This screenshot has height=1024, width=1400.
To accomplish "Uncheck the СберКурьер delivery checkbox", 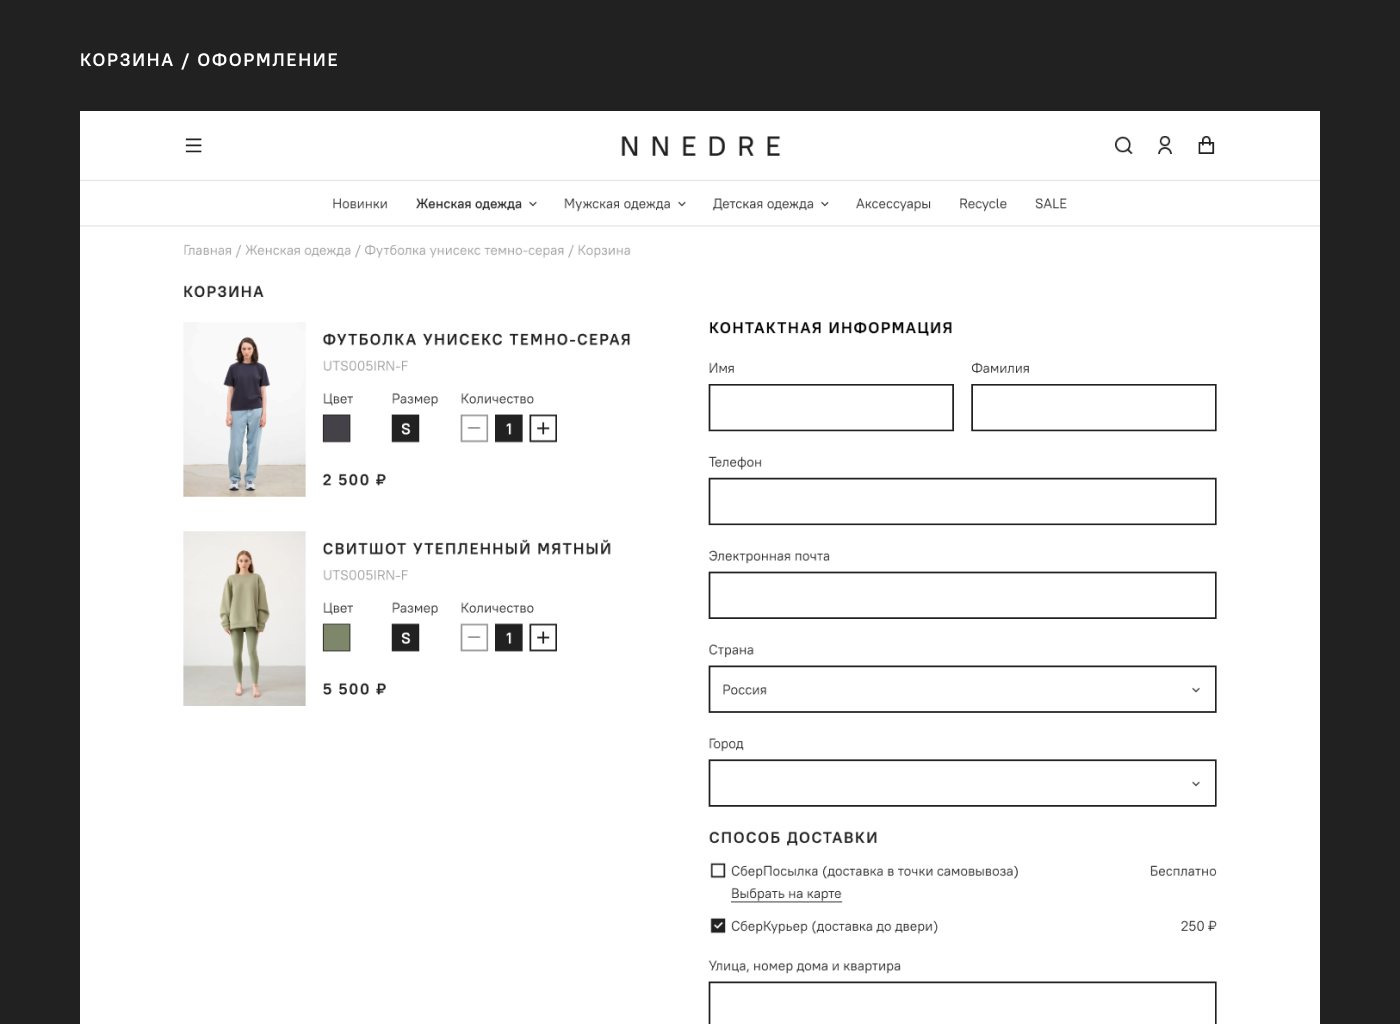I will (718, 926).
